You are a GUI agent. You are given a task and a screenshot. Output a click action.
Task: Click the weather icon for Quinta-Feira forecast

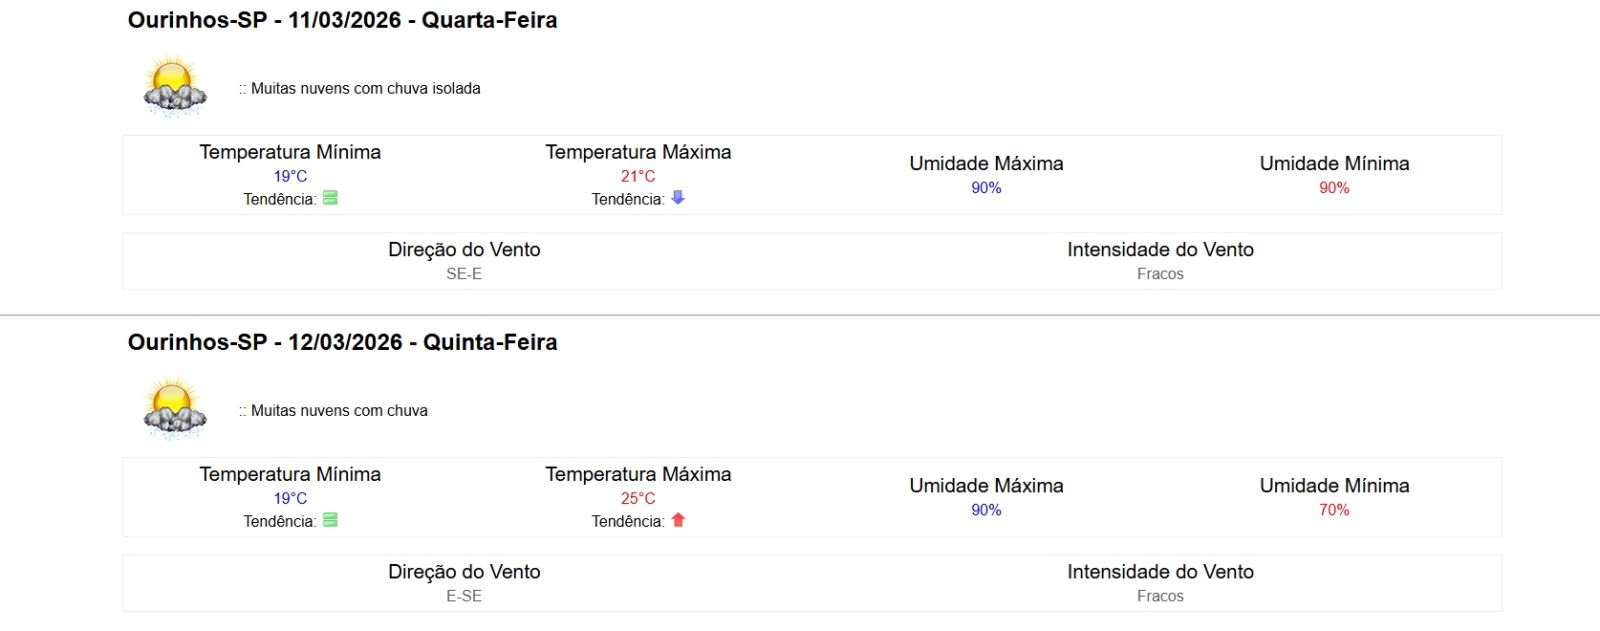pyautogui.click(x=175, y=408)
